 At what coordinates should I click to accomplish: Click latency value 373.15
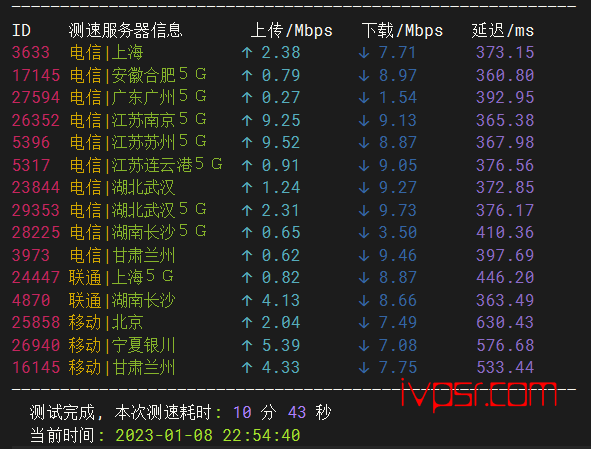(x=505, y=52)
